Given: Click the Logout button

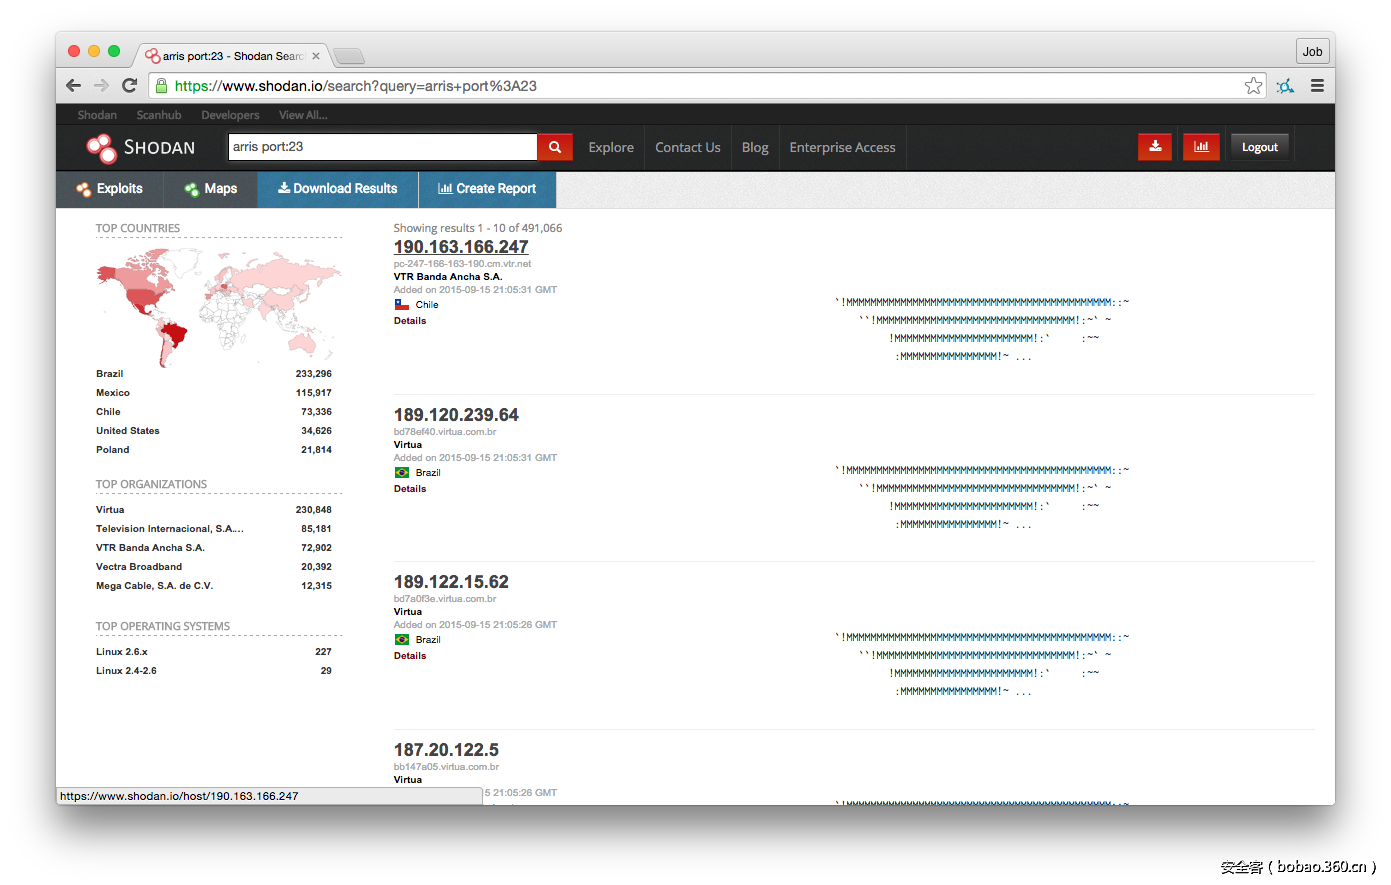Looking at the screenshot, I should click(x=1260, y=147).
